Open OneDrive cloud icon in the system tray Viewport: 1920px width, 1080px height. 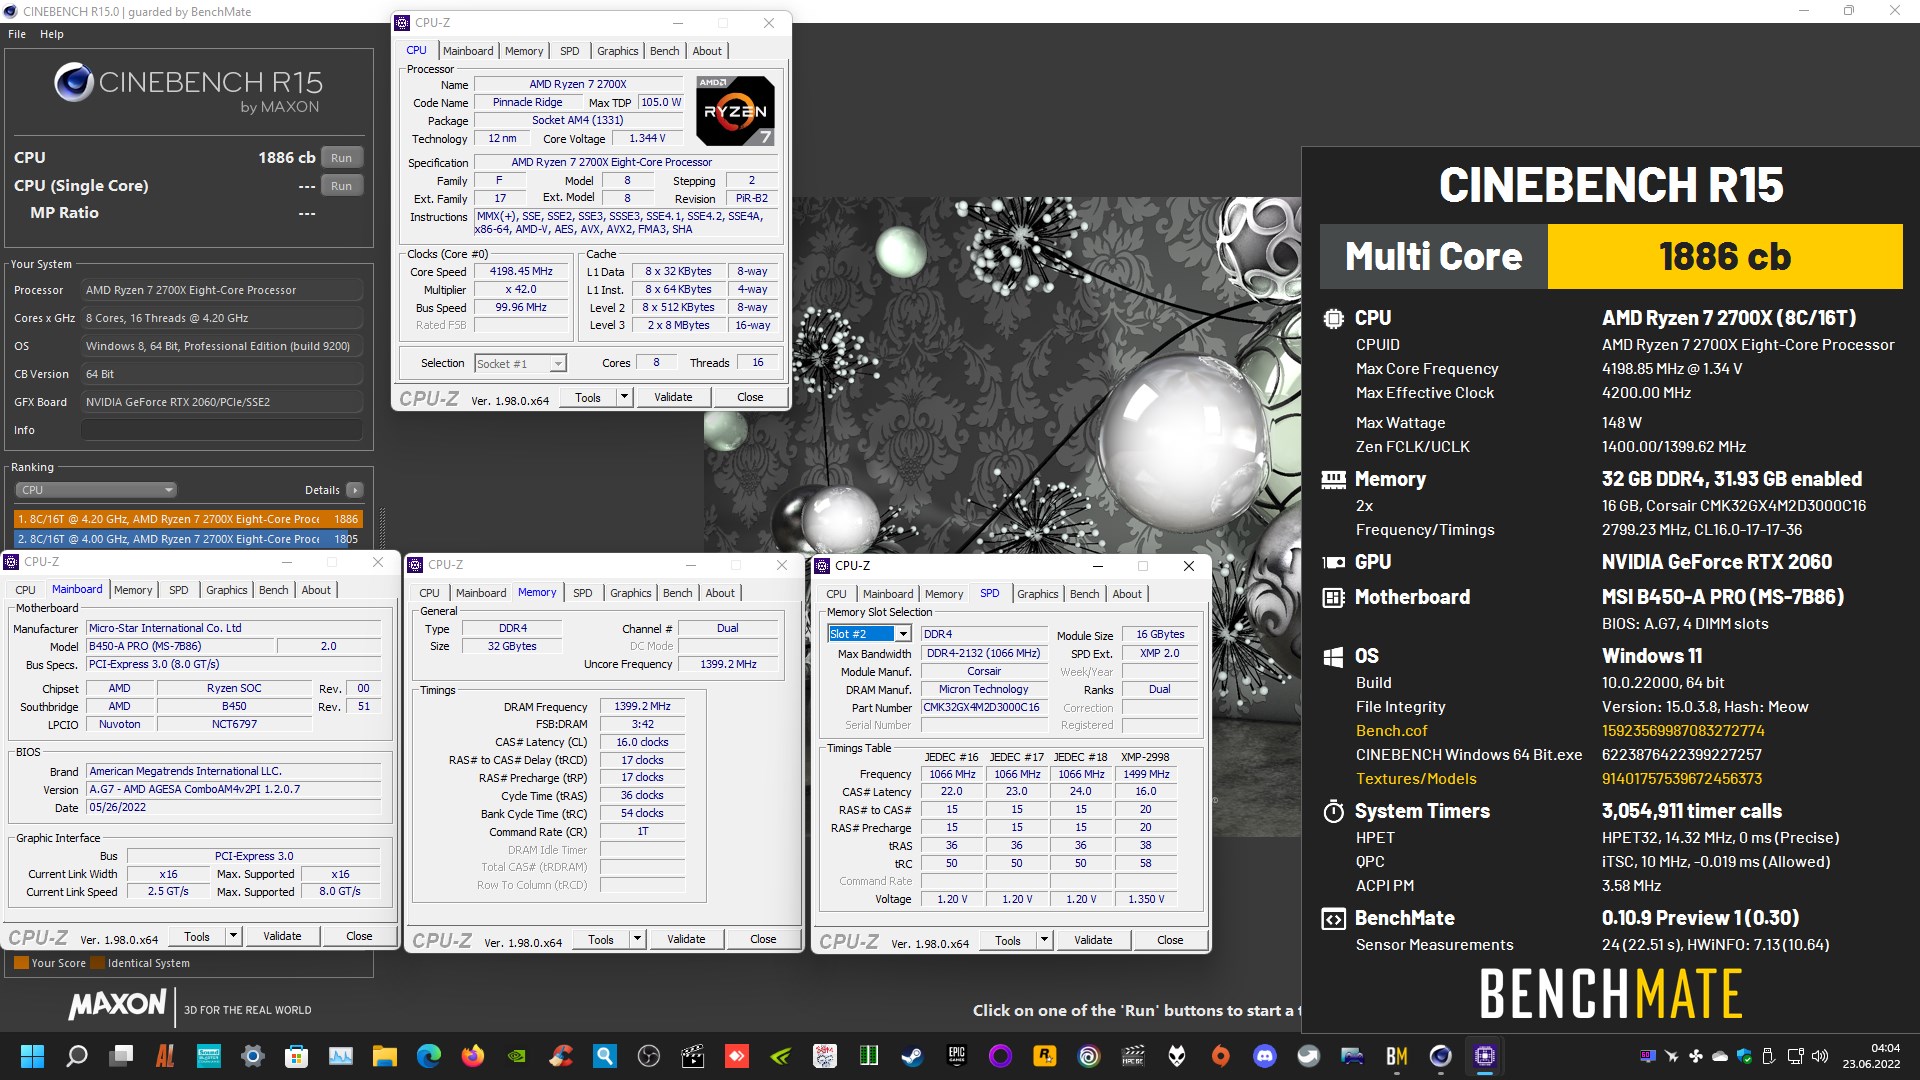pyautogui.click(x=1720, y=1056)
